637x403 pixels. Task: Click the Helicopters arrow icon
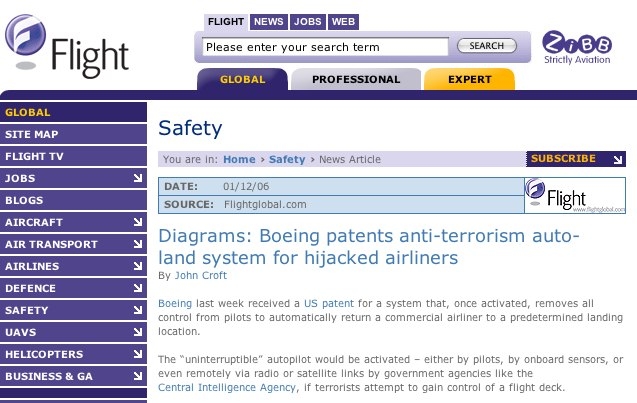pos(138,354)
